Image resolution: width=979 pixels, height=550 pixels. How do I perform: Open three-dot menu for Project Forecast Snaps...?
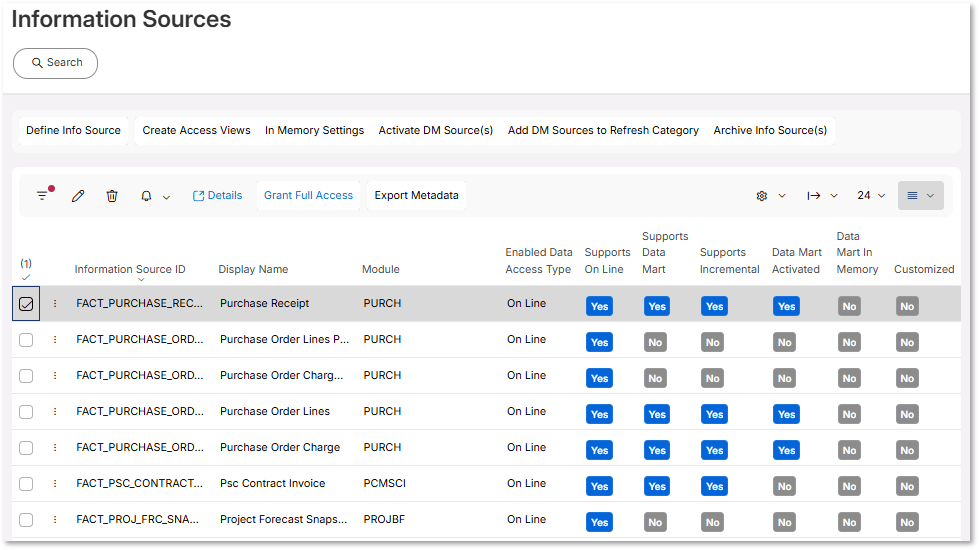(x=55, y=519)
